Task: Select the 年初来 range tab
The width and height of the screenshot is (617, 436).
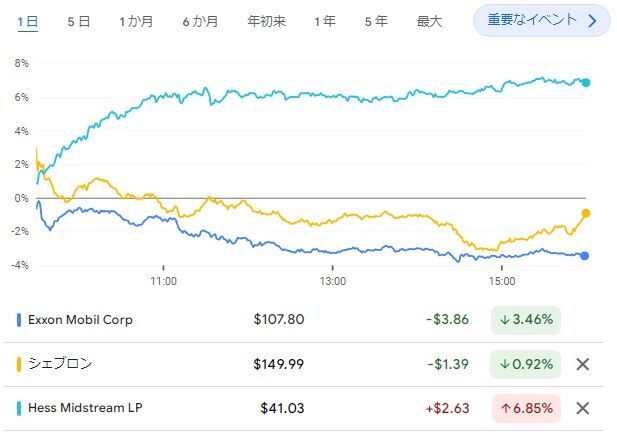Action: pos(265,20)
